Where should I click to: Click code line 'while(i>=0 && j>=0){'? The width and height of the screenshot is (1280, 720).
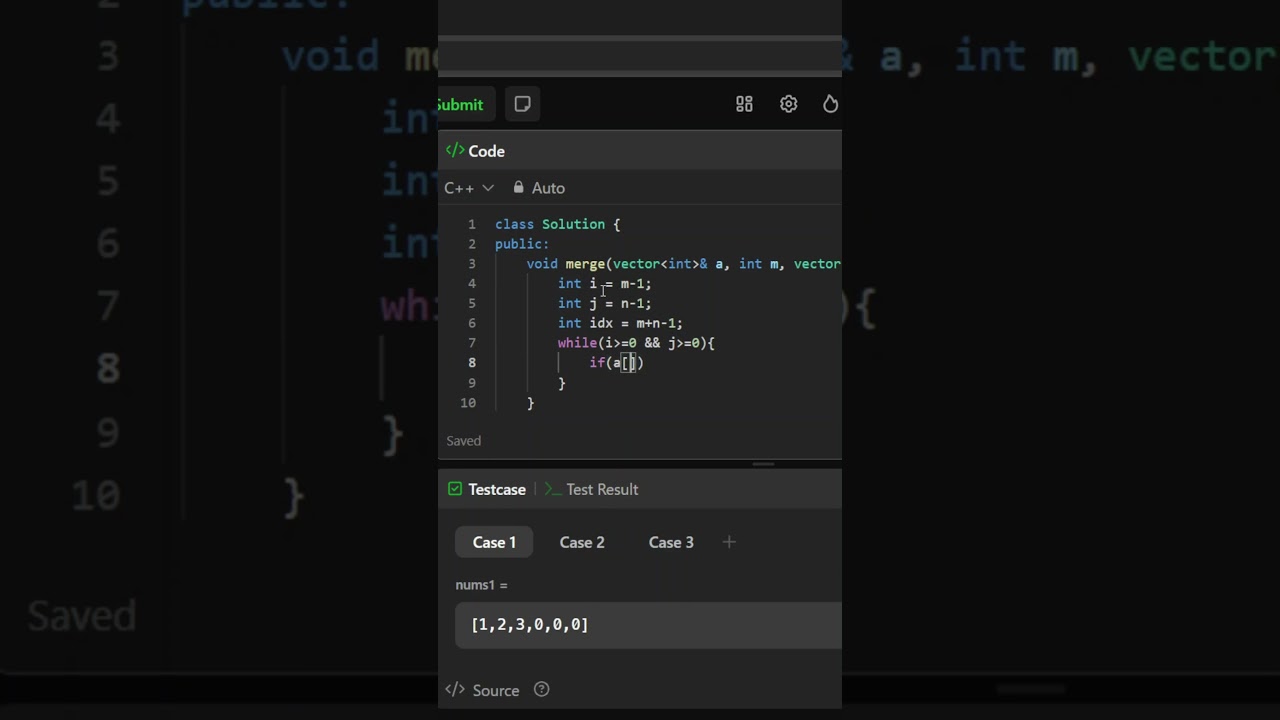(x=636, y=343)
